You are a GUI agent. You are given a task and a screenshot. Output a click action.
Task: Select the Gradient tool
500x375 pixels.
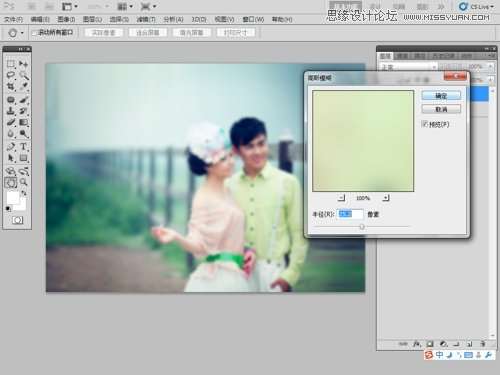point(23,122)
